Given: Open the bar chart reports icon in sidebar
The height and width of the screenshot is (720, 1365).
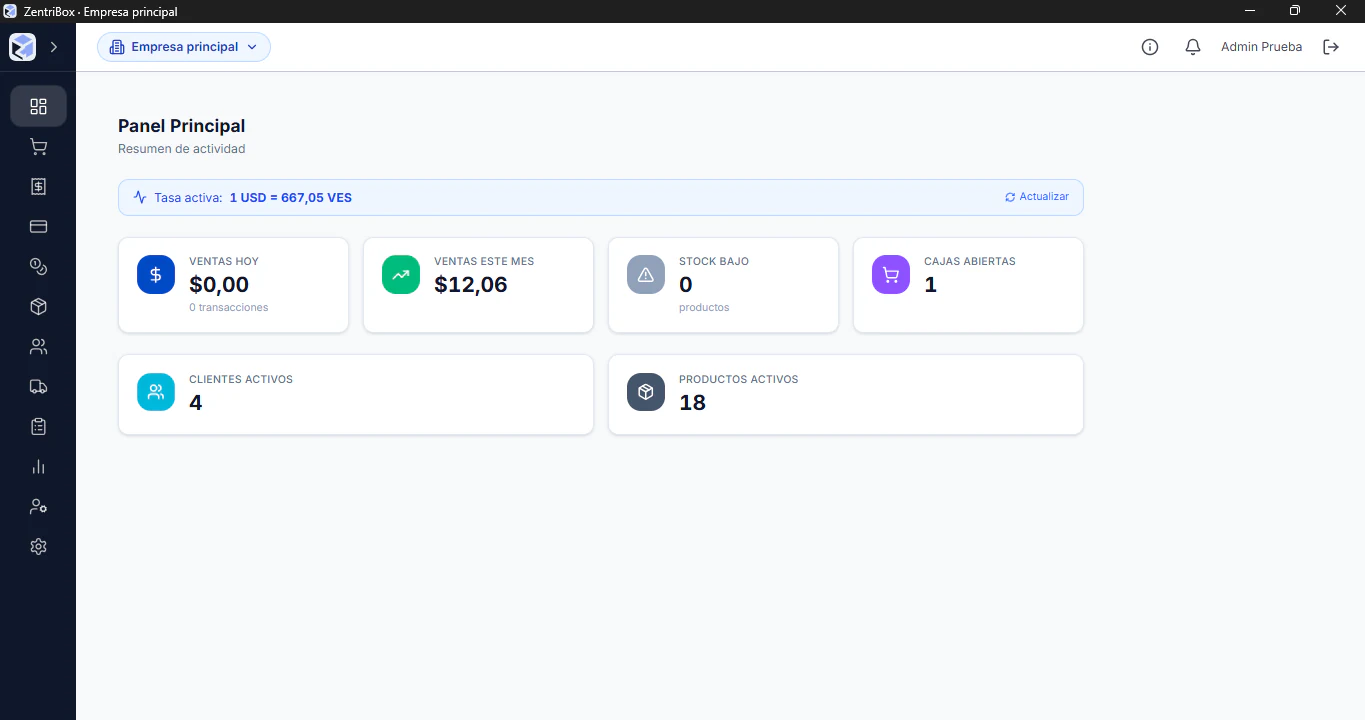Looking at the screenshot, I should (x=38, y=467).
